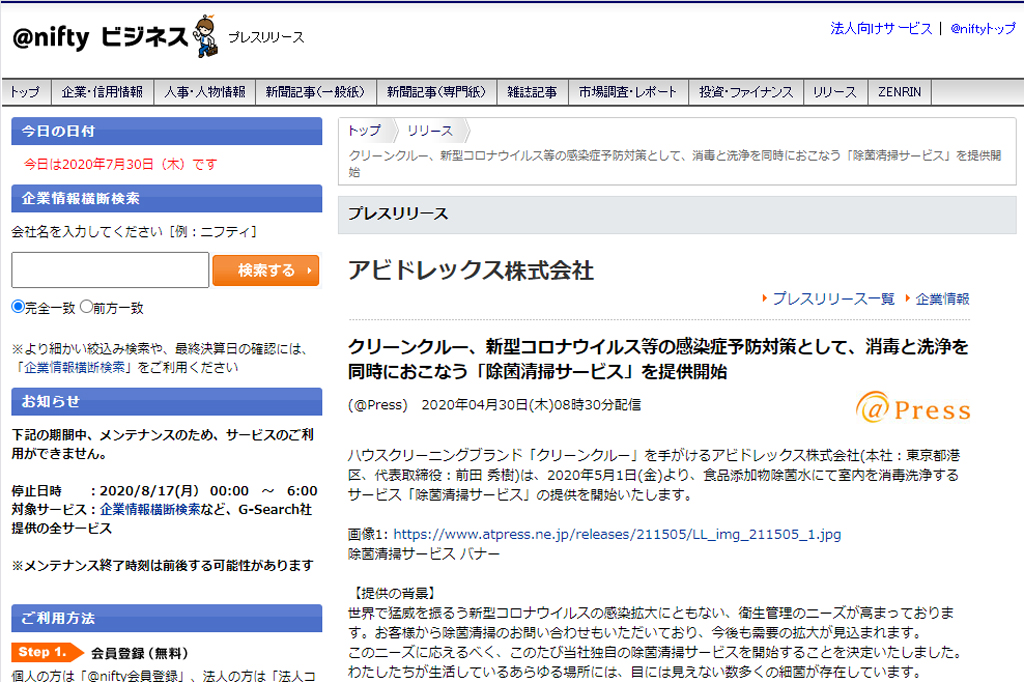The width and height of the screenshot is (1024, 682).
Task: Open the ZENRIN menu tab
Action: tap(900, 92)
